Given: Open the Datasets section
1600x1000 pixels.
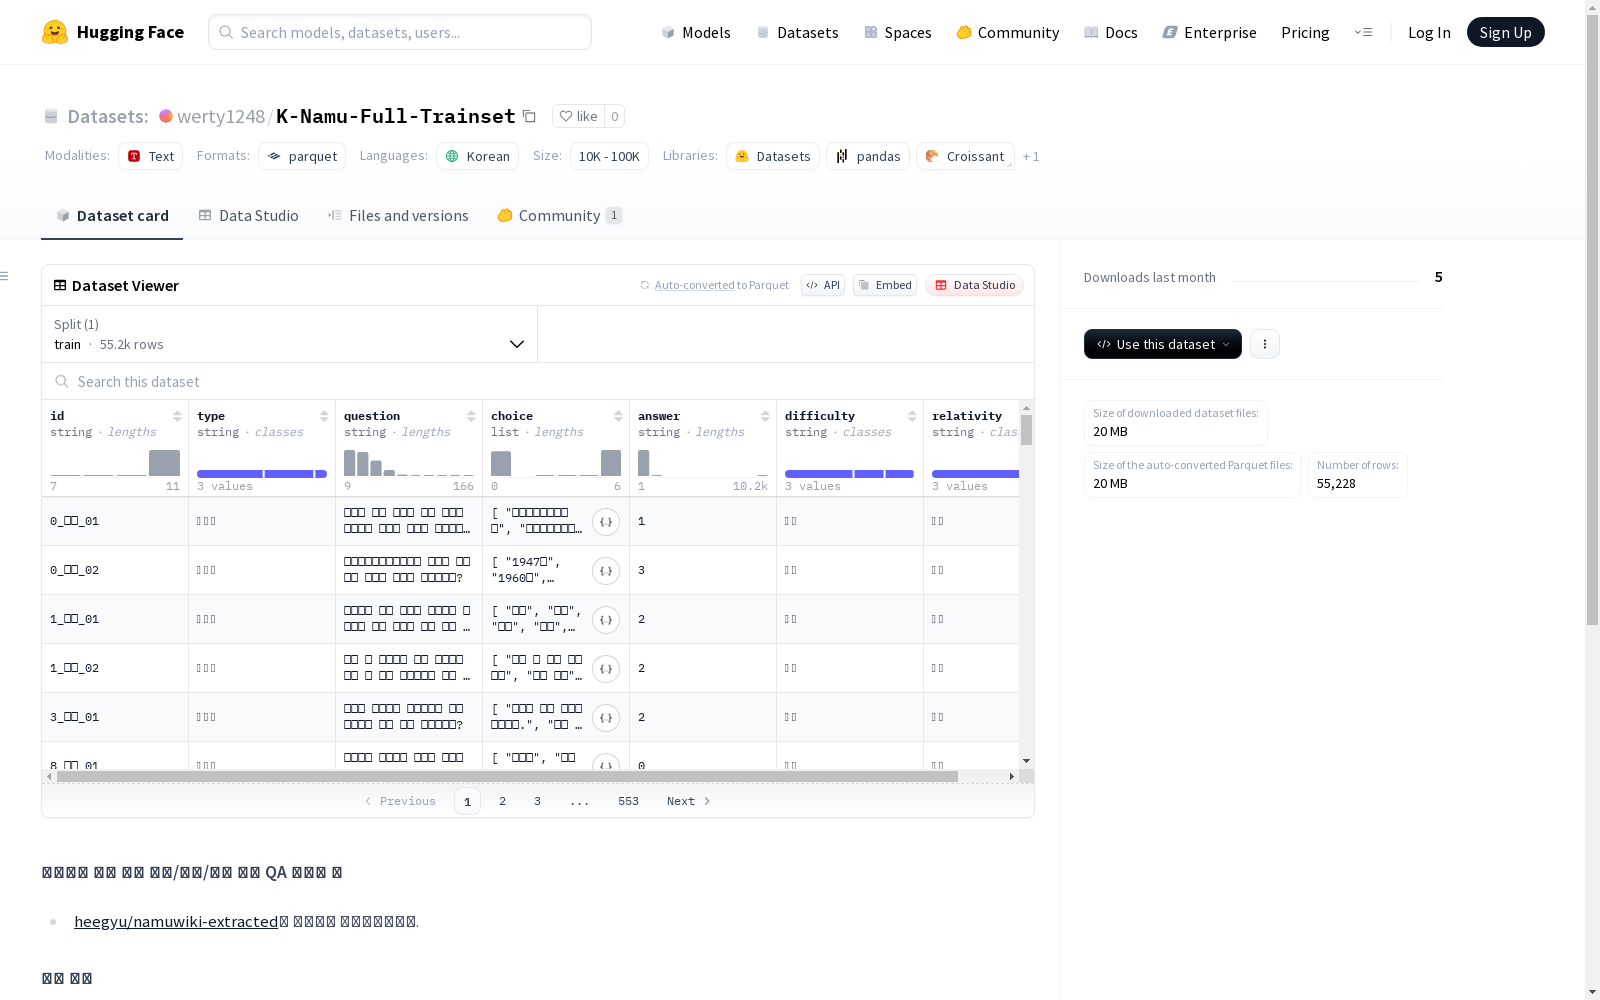Looking at the screenshot, I should 797,32.
